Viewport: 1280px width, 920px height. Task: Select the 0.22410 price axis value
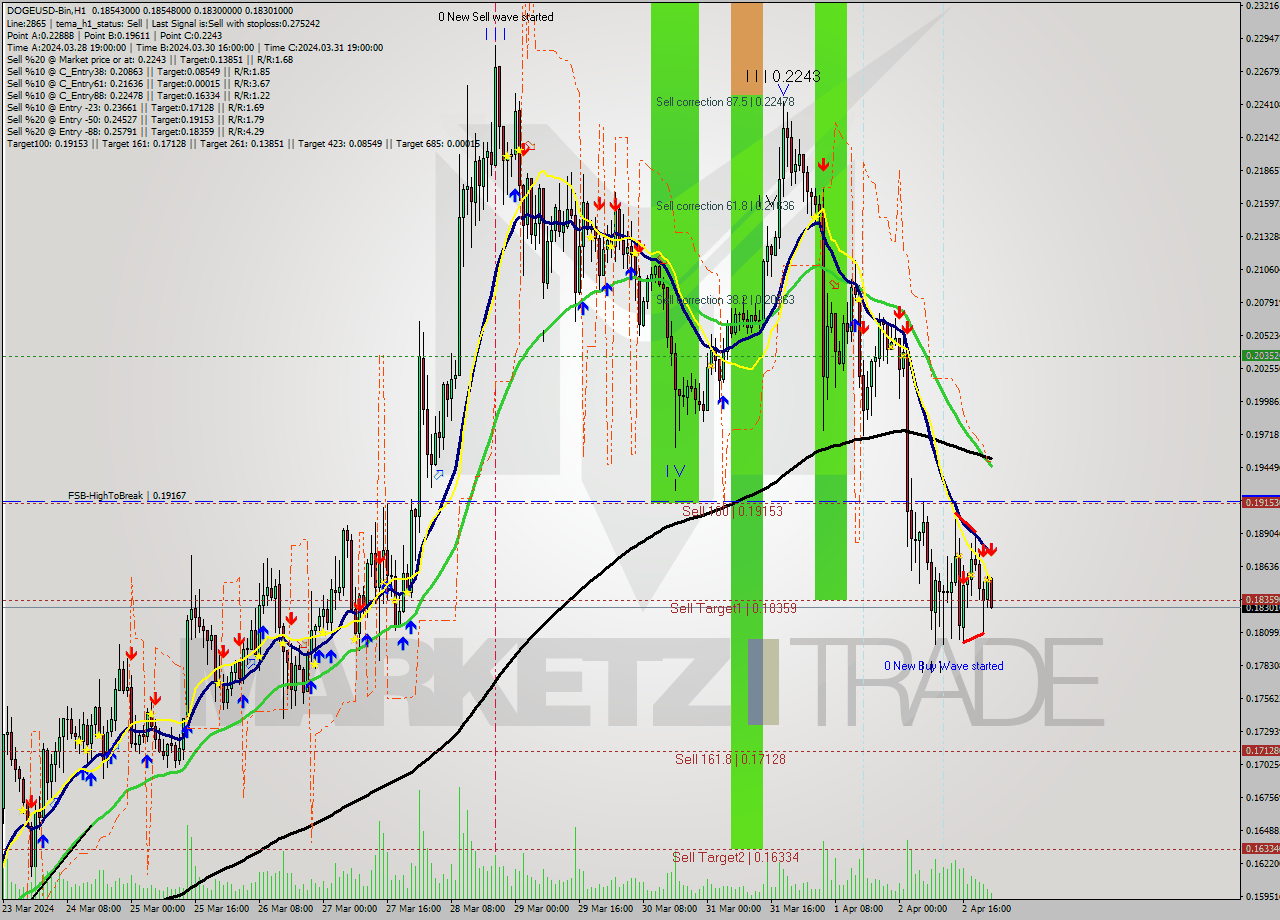pos(1262,105)
